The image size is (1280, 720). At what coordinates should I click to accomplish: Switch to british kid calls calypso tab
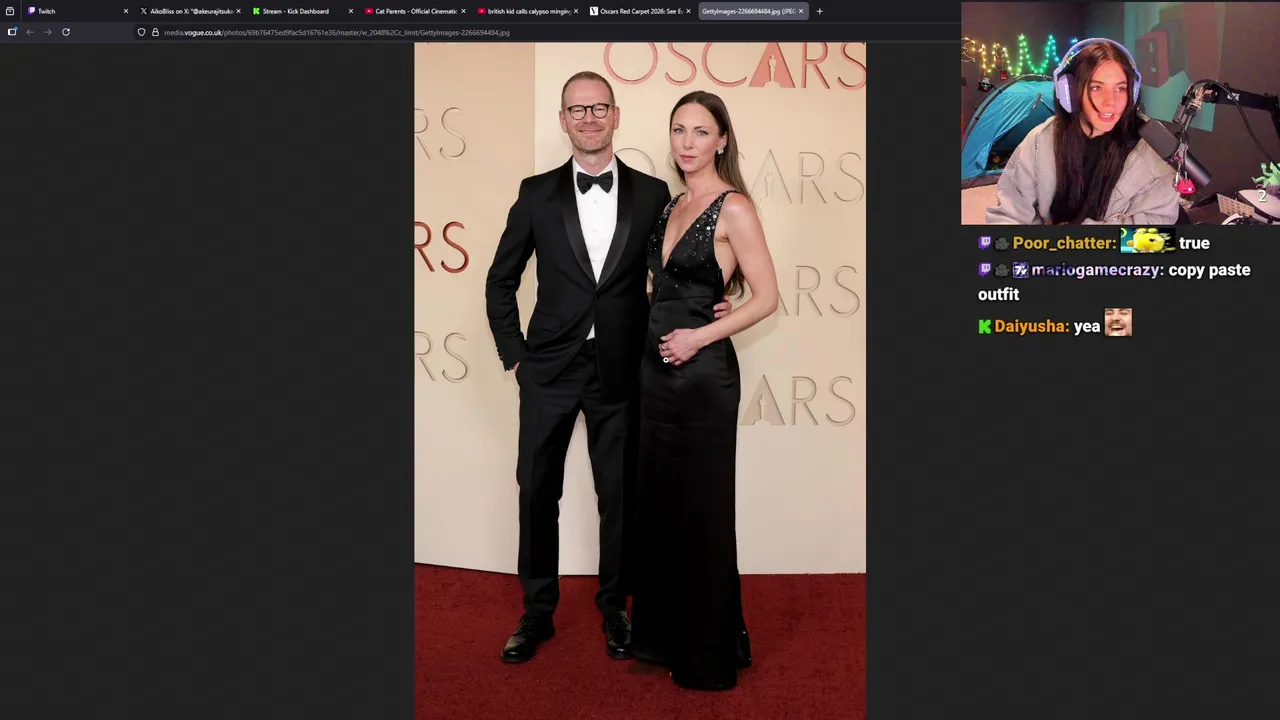click(525, 11)
